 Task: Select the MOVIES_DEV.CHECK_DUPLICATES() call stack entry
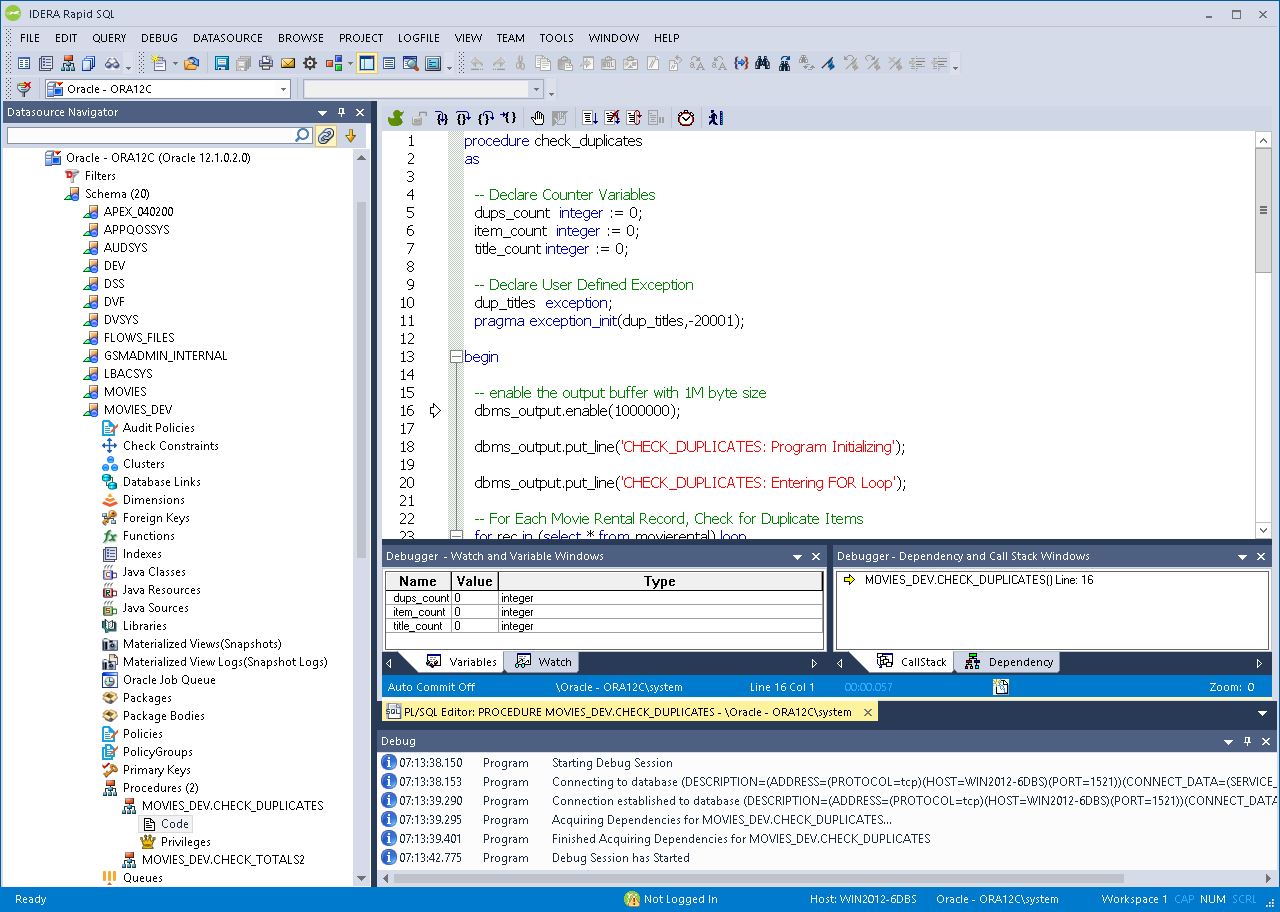pyautogui.click(x=978, y=580)
